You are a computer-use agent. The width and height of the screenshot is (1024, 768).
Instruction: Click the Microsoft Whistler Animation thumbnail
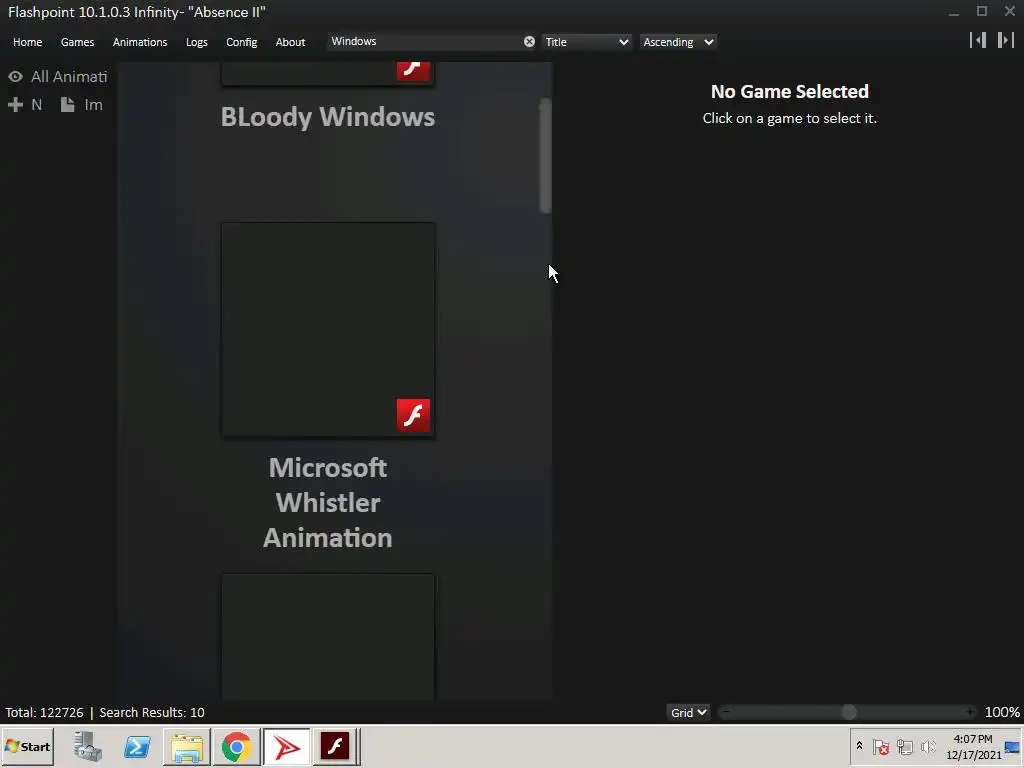(x=328, y=330)
